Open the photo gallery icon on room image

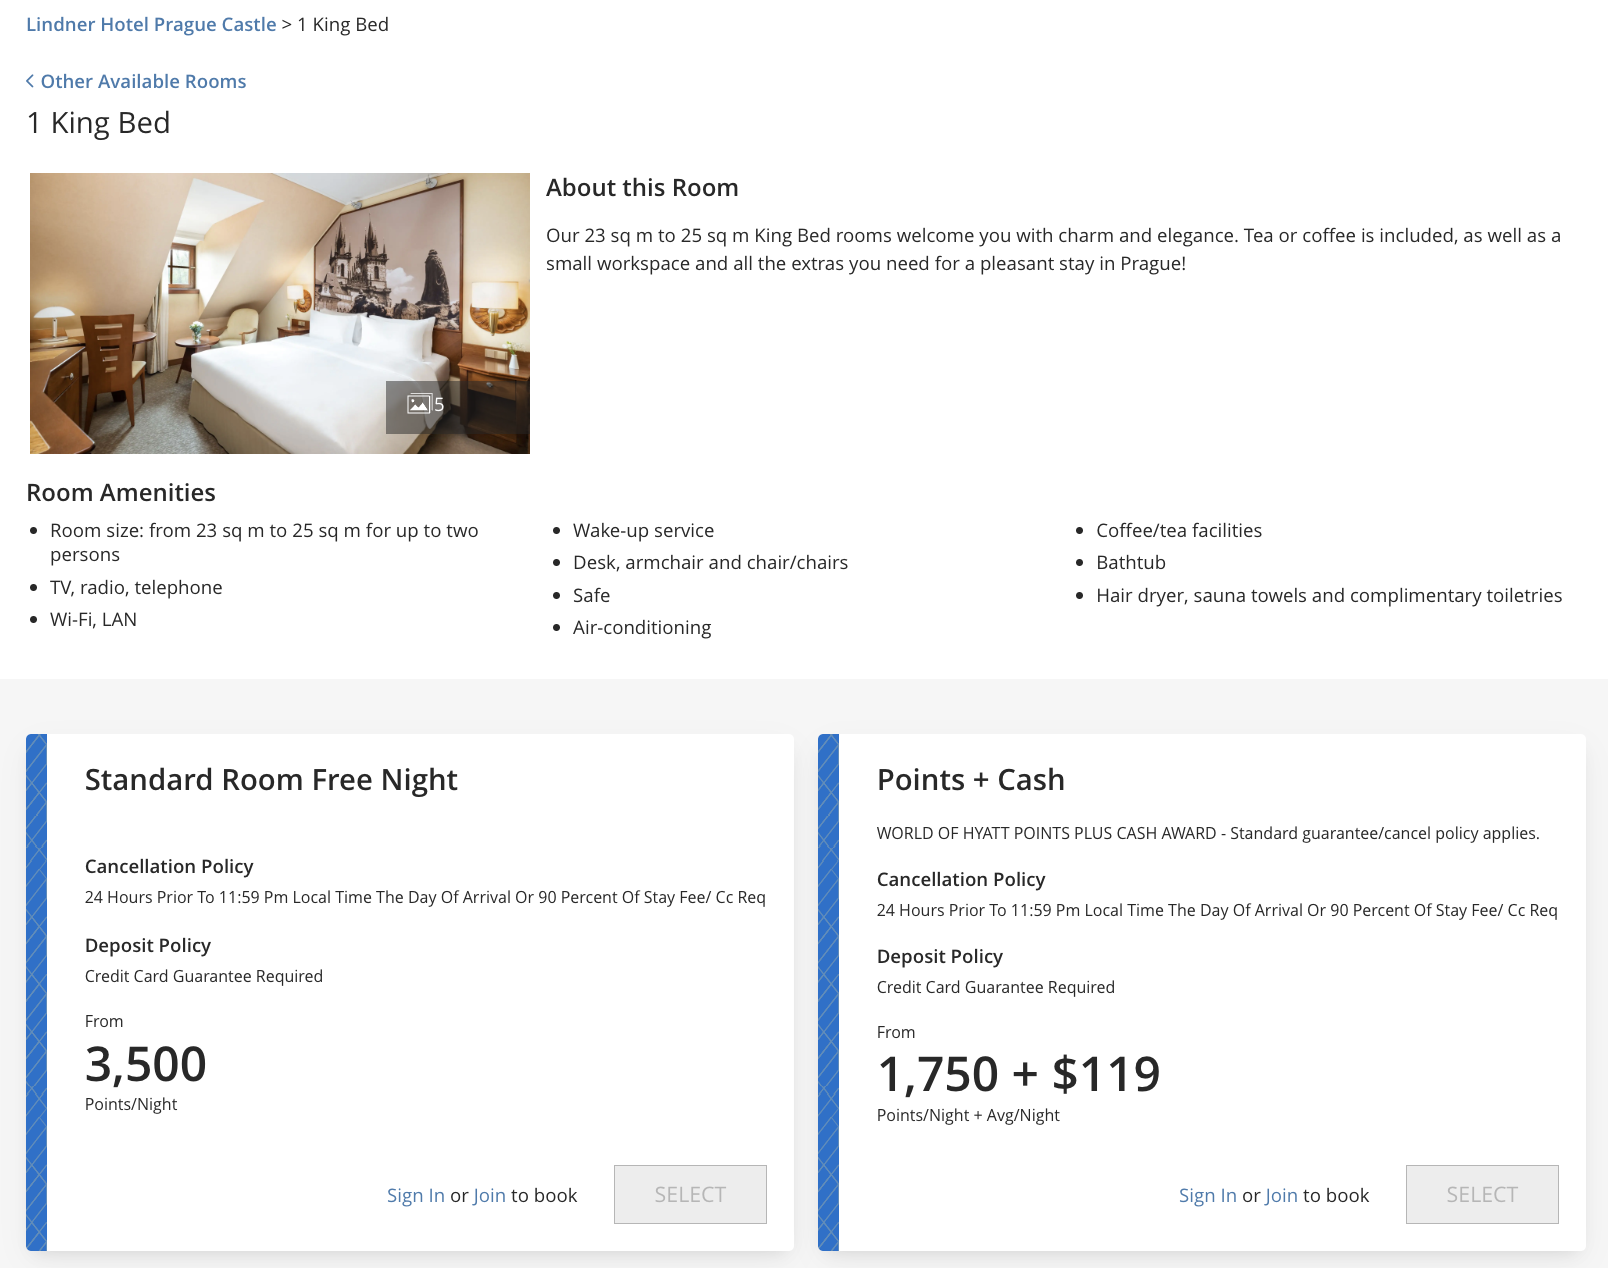pyautogui.click(x=424, y=405)
